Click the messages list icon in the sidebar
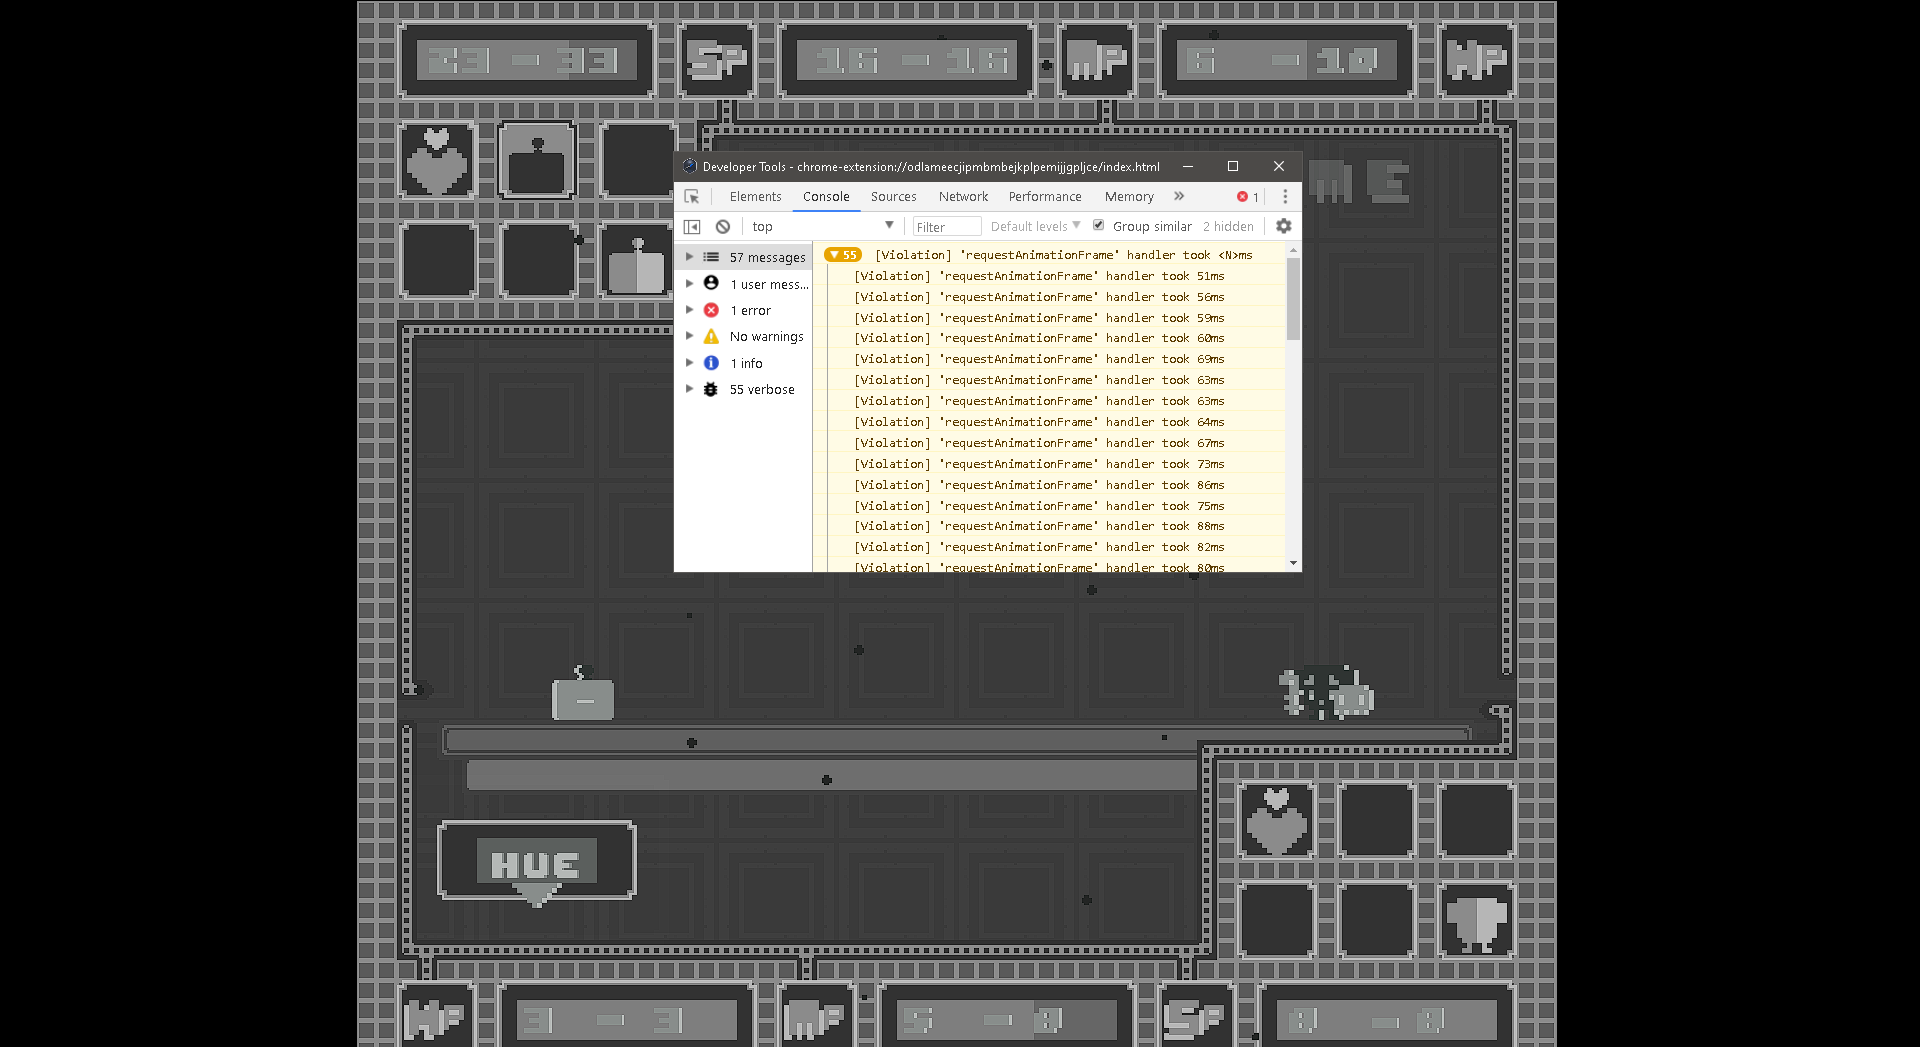Screen dimensions: 1920x1047 (x=711, y=257)
